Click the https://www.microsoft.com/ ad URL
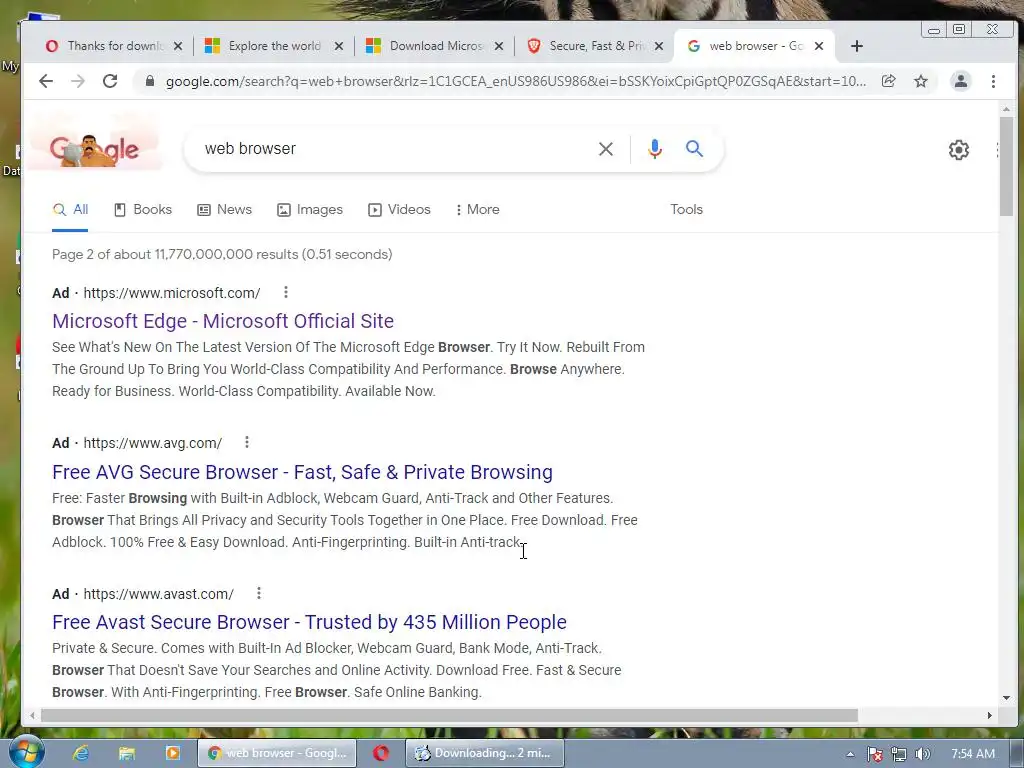The width and height of the screenshot is (1024, 768). 172,293
